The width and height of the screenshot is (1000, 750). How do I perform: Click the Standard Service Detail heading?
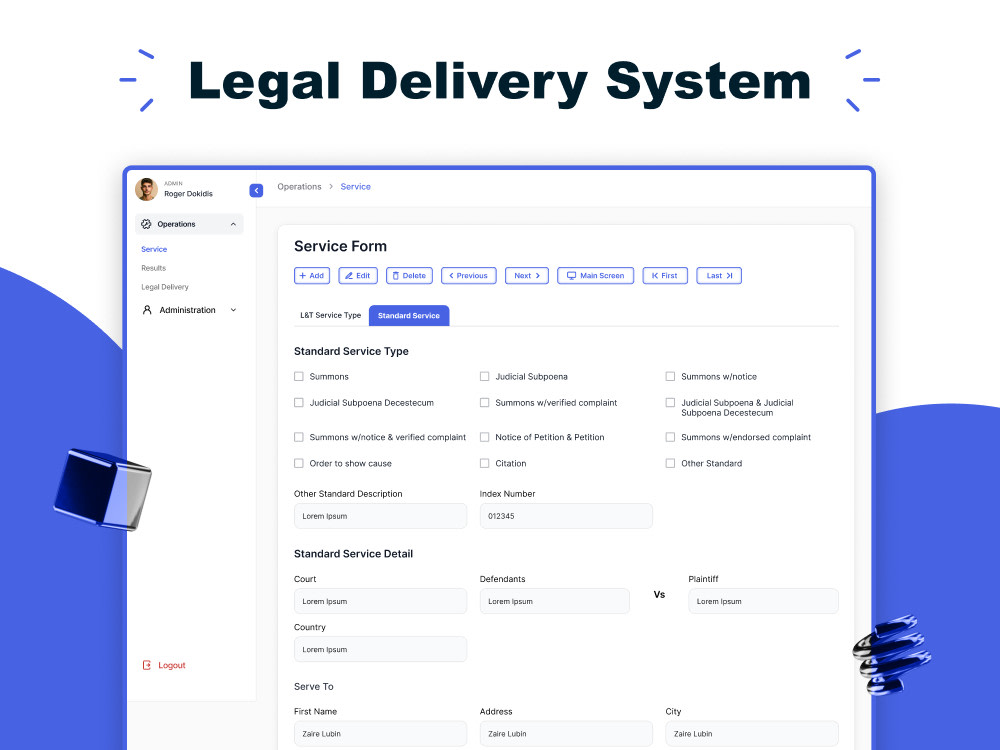[353, 554]
